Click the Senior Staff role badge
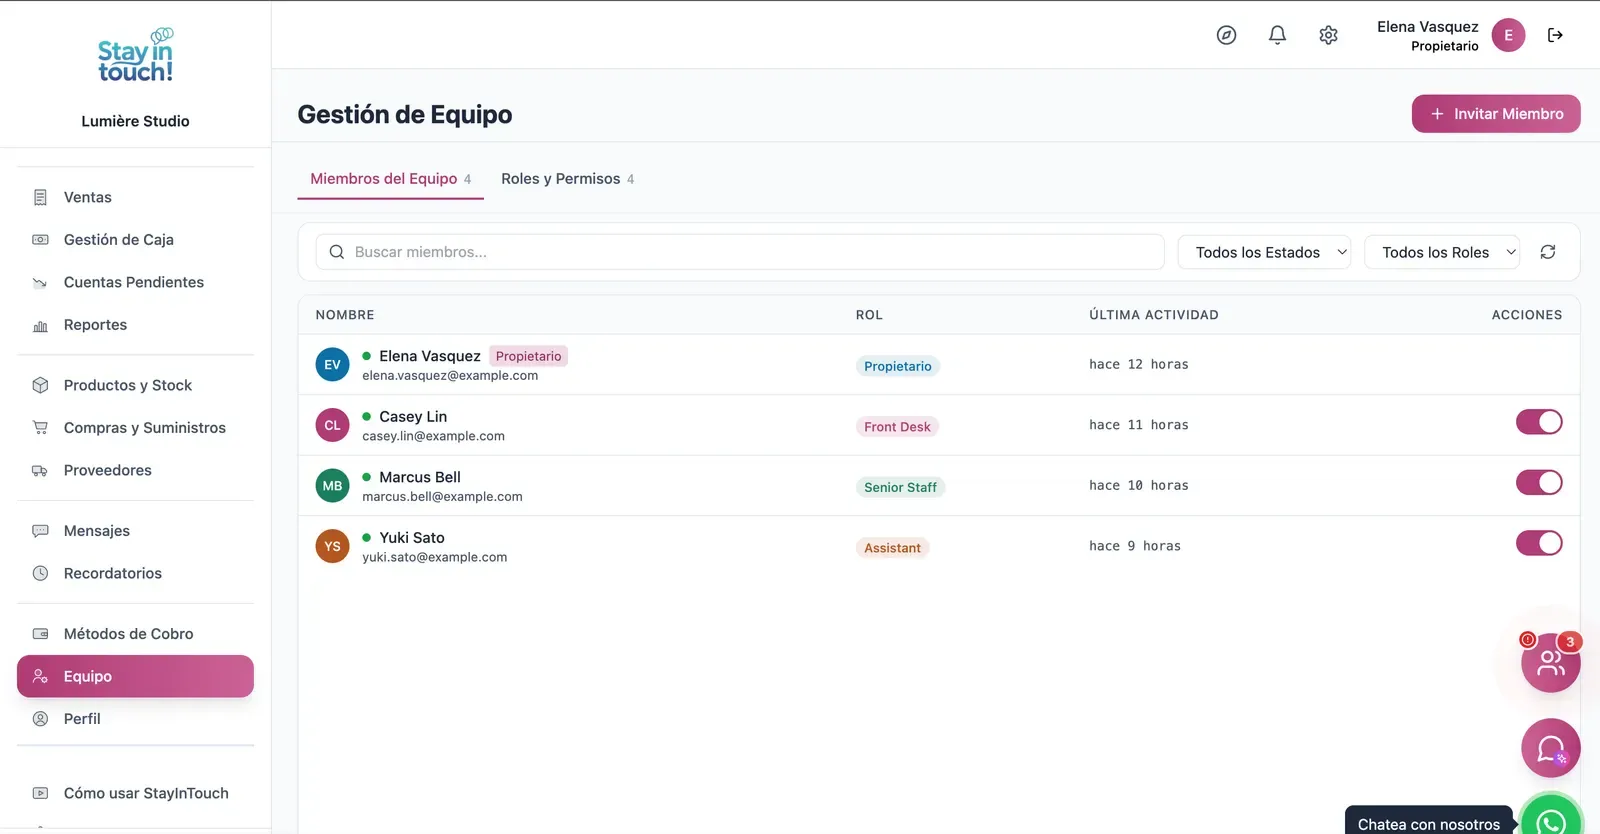1600x834 pixels. click(900, 487)
